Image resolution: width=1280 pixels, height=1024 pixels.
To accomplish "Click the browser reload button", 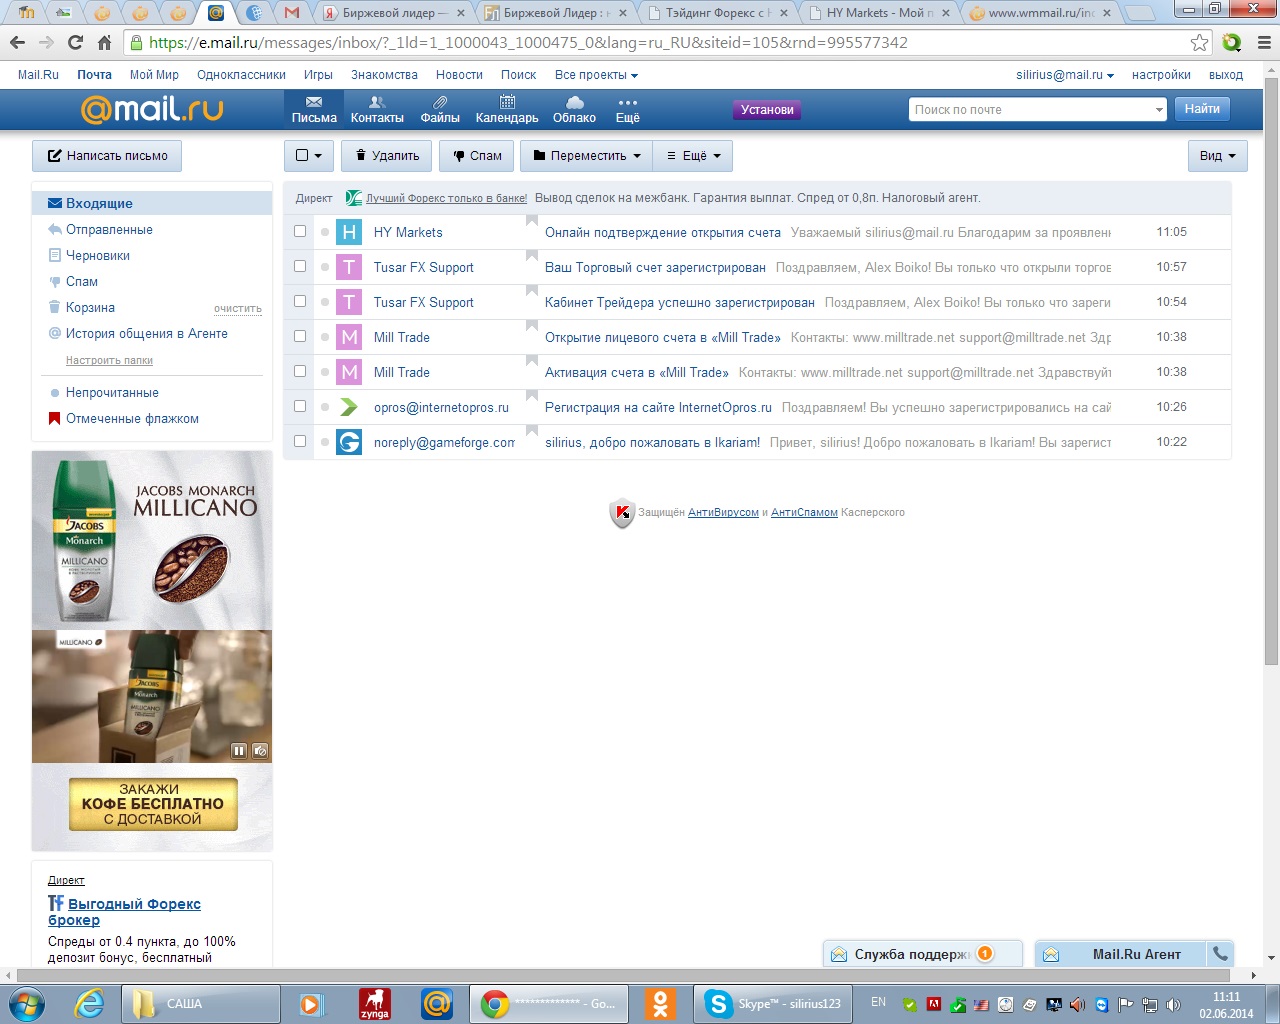I will [x=75, y=42].
